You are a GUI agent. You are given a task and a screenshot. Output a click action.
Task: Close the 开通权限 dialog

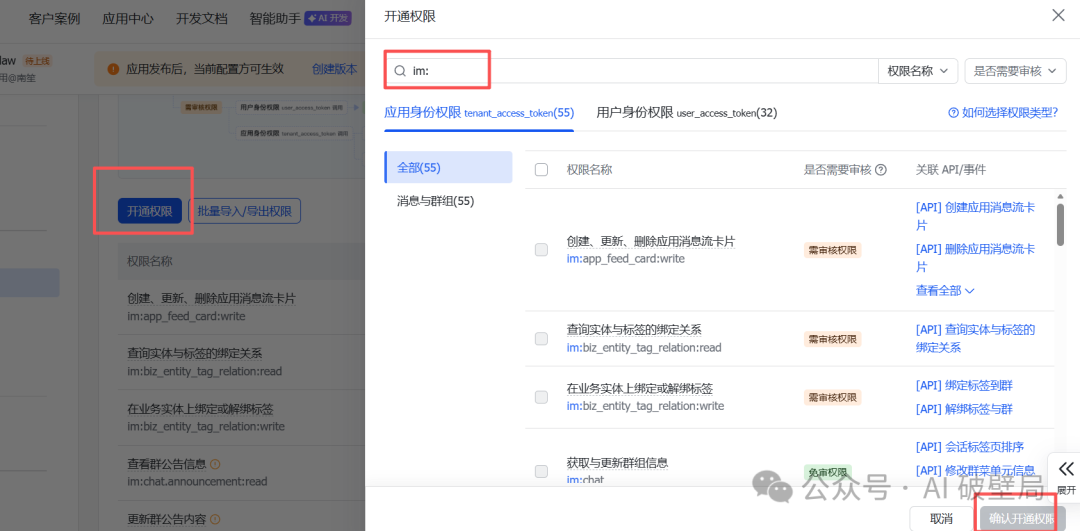click(1058, 16)
